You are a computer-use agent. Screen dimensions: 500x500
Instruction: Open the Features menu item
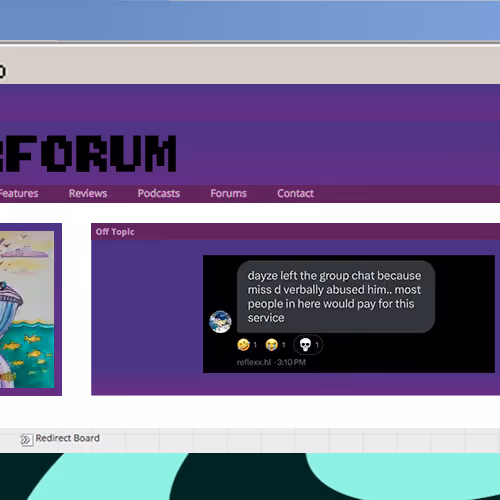coord(19,193)
